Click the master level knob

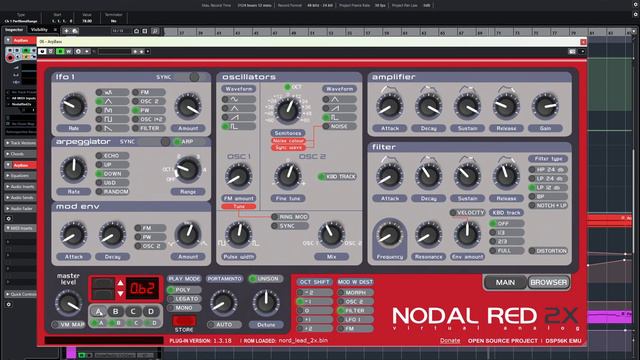pos(68,303)
